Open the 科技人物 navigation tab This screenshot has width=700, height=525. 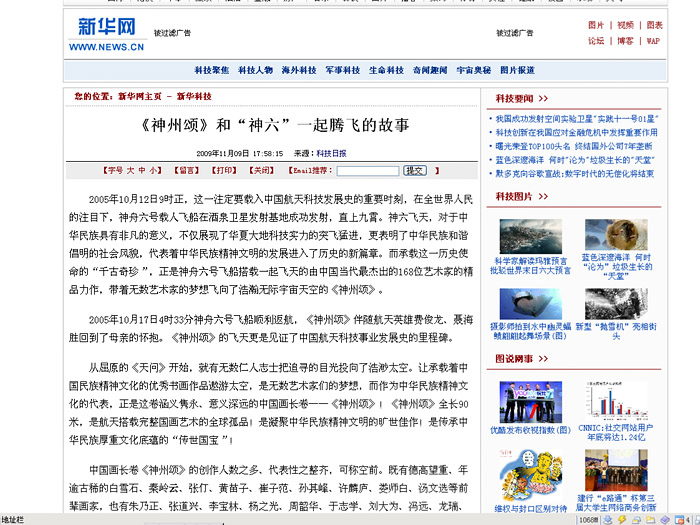[255, 70]
